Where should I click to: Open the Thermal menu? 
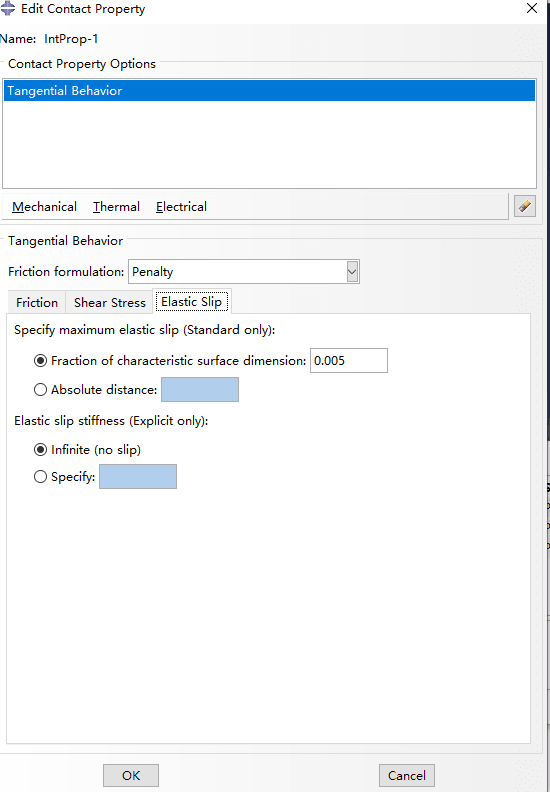[x=116, y=207]
